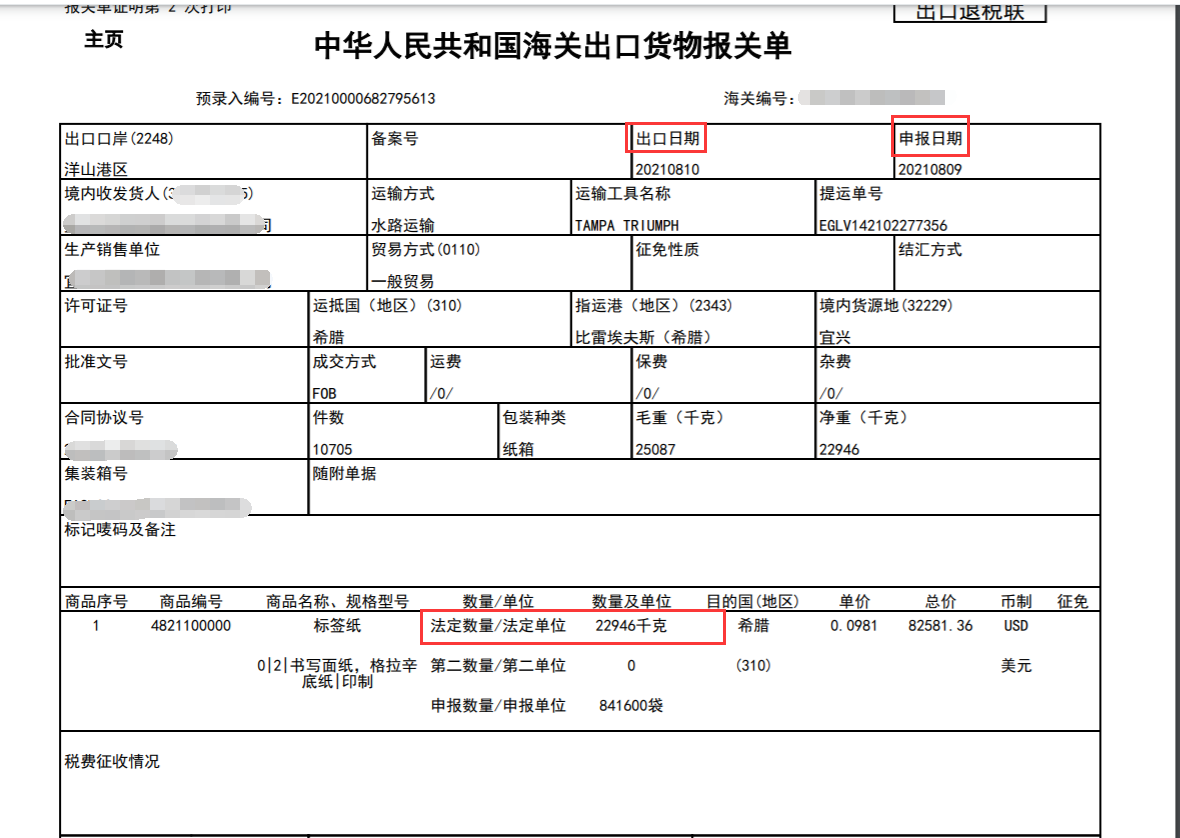1180x838 pixels.
Task: Click the 许可证号 label
Action: point(96,305)
